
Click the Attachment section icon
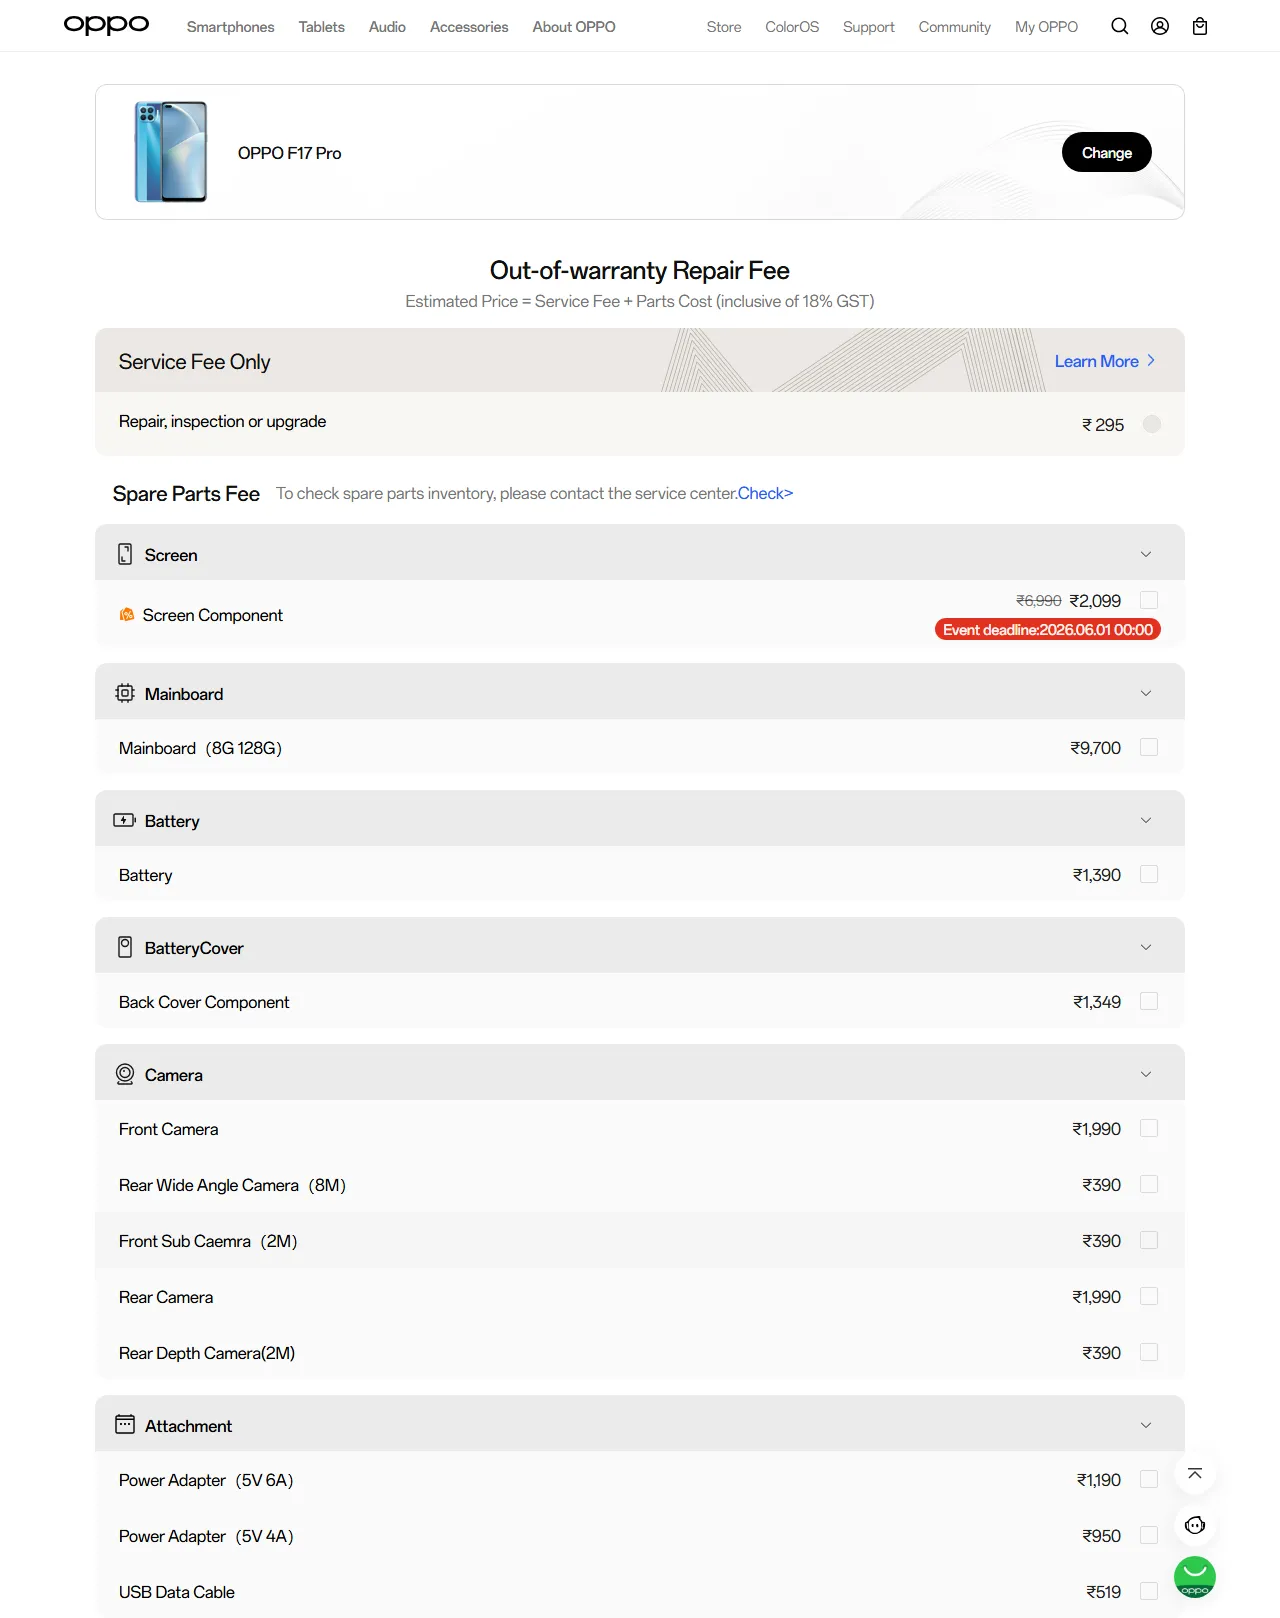tap(125, 1424)
